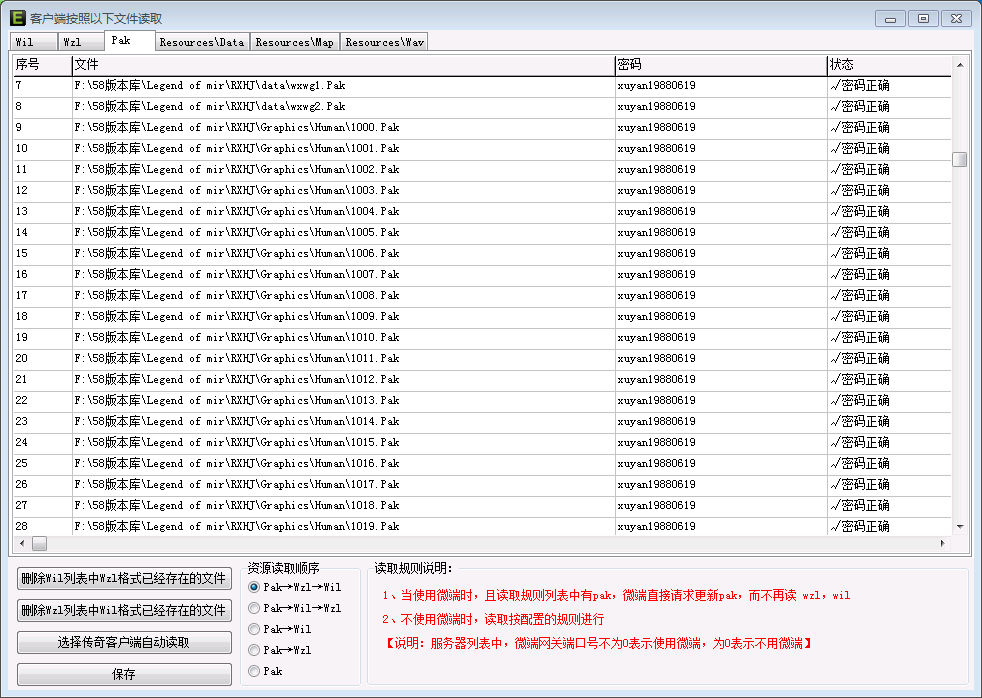Open the Resources\Map tab

coord(294,42)
